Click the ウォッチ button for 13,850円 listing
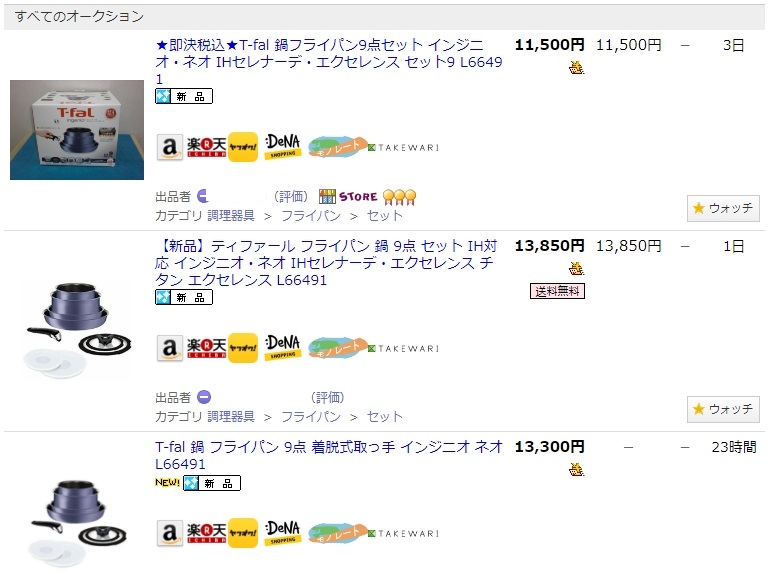The height and width of the screenshot is (574, 768). coord(723,409)
